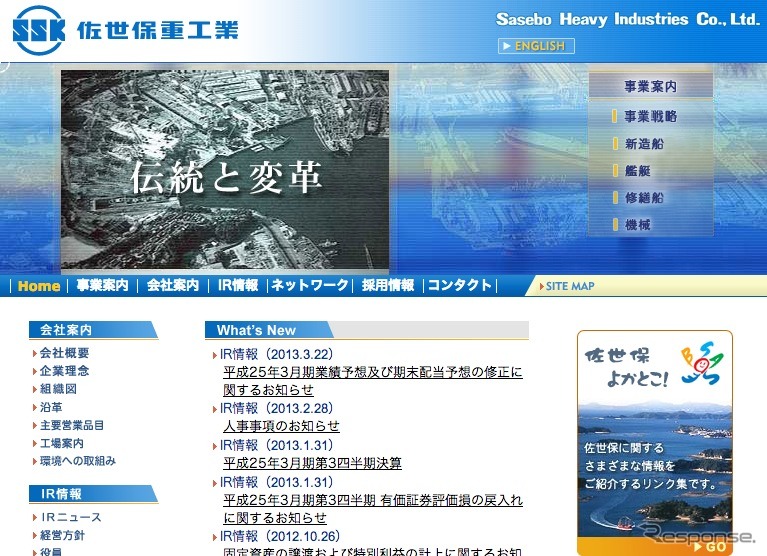Open 経営方針 in the sidebar

(62, 535)
